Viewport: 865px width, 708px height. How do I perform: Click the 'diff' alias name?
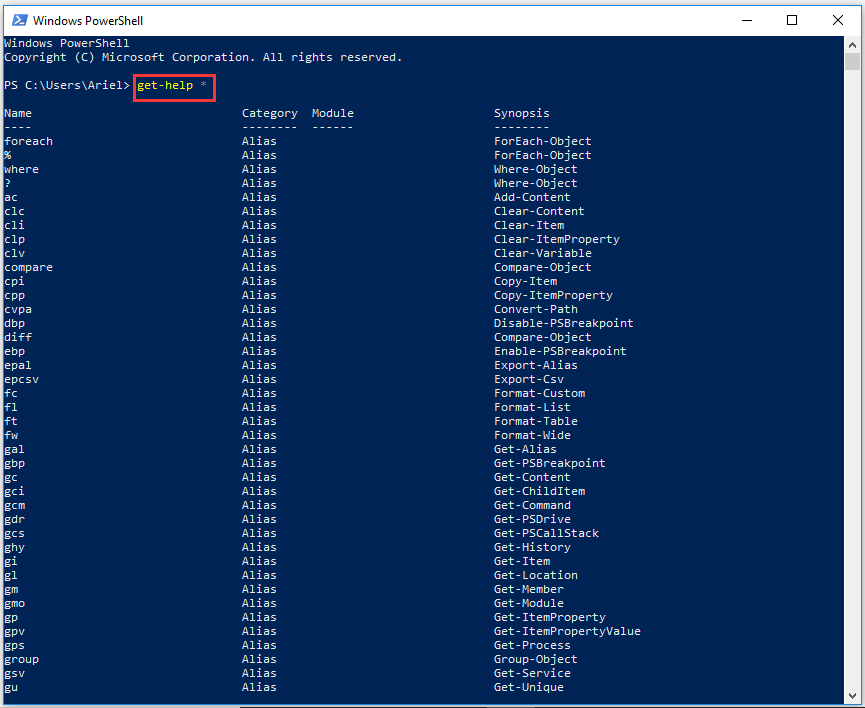pyautogui.click(x=18, y=337)
